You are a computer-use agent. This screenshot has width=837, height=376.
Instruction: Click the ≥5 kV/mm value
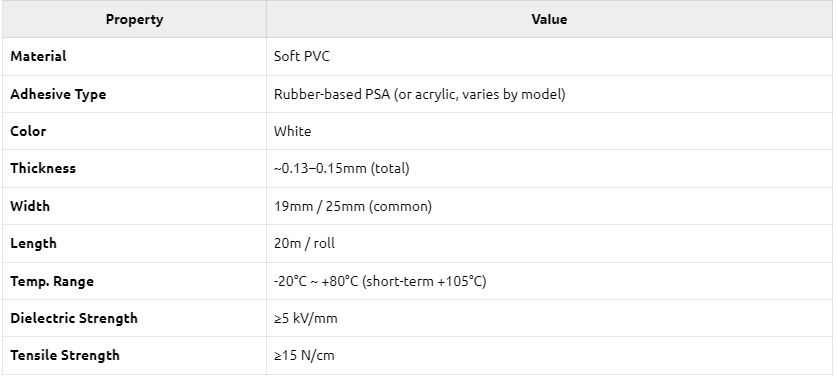[x=306, y=319]
